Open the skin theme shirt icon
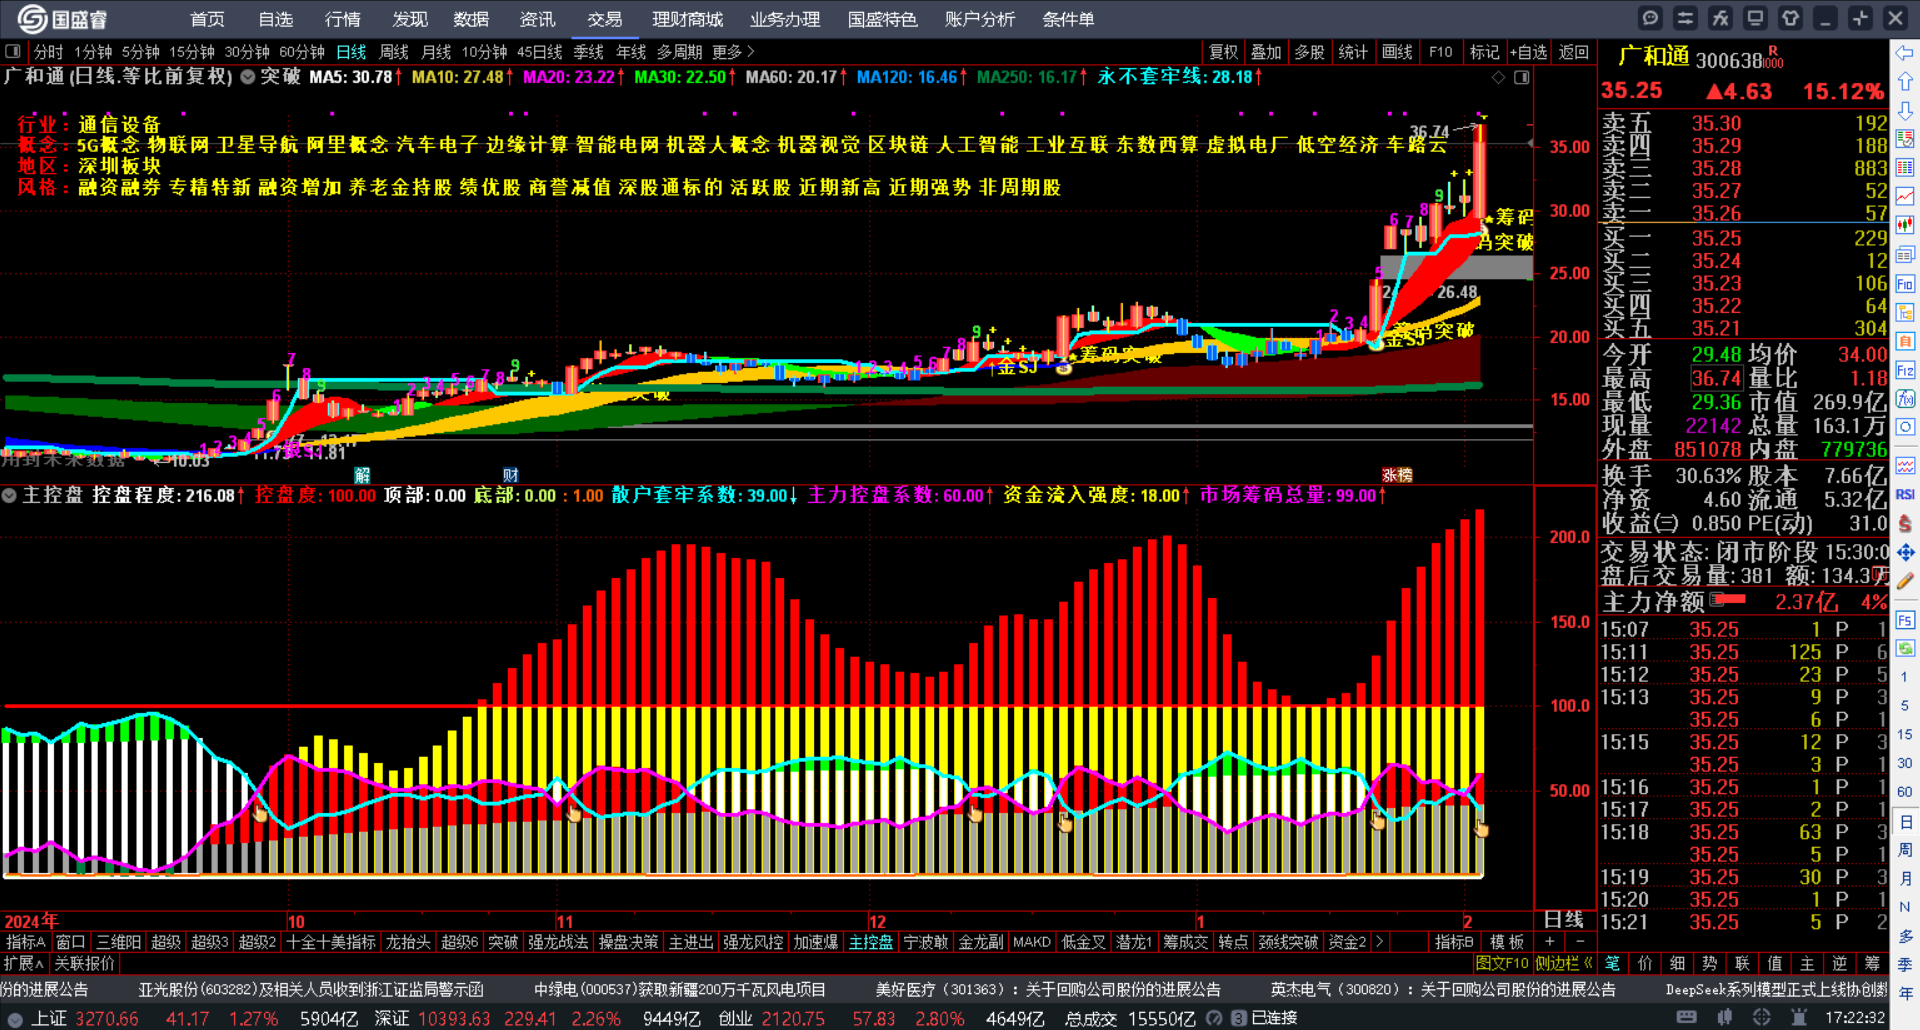1920x1030 pixels. pyautogui.click(x=1790, y=18)
